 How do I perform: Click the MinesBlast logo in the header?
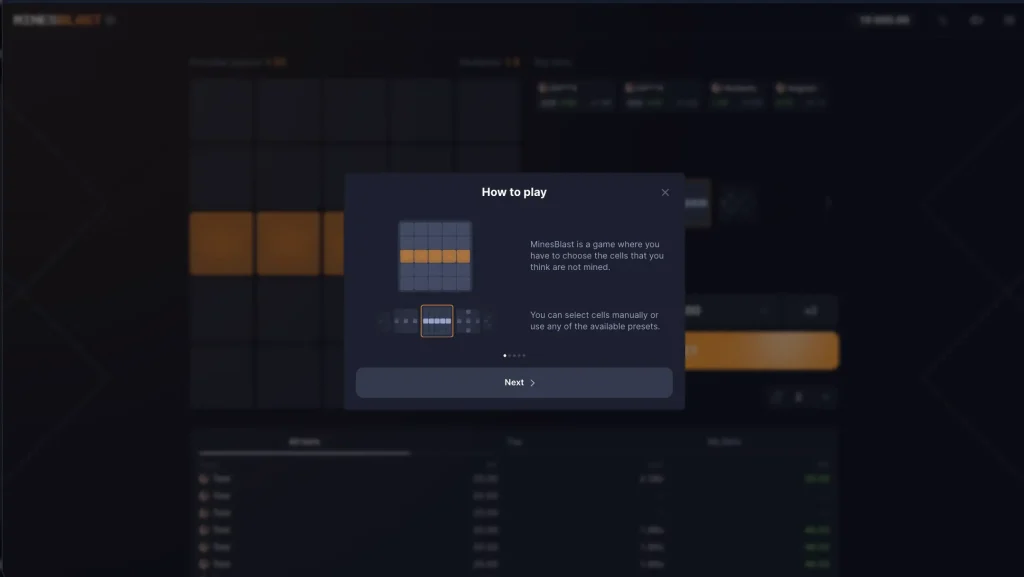click(58, 20)
